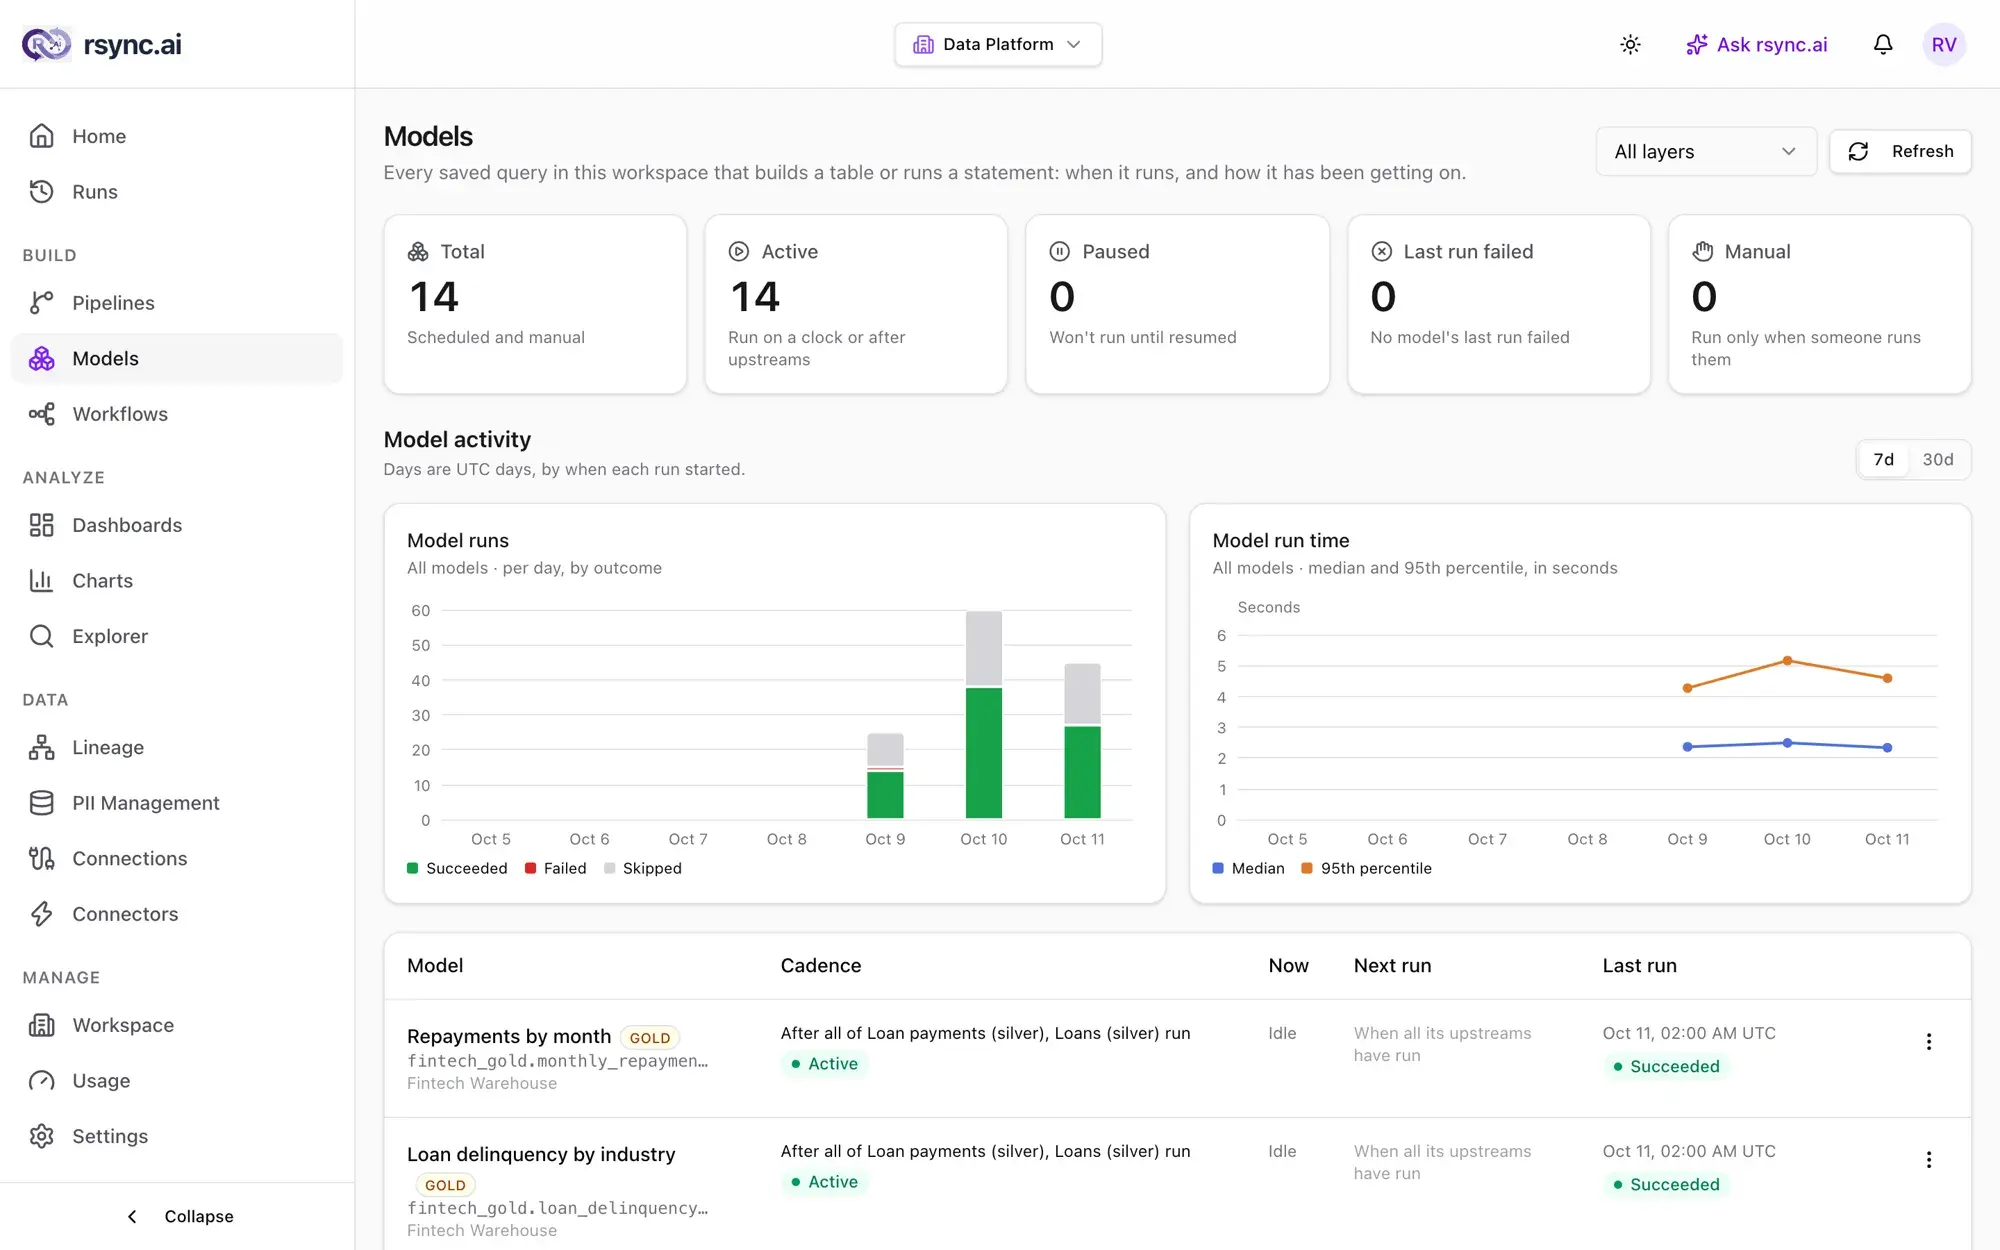Open row menu for Repayments by month
This screenshot has width=2000, height=1250.
(x=1928, y=1041)
